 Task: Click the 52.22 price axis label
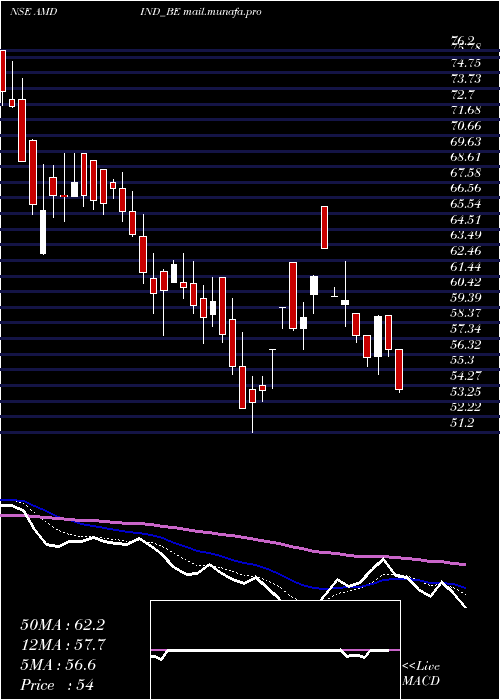point(466,407)
